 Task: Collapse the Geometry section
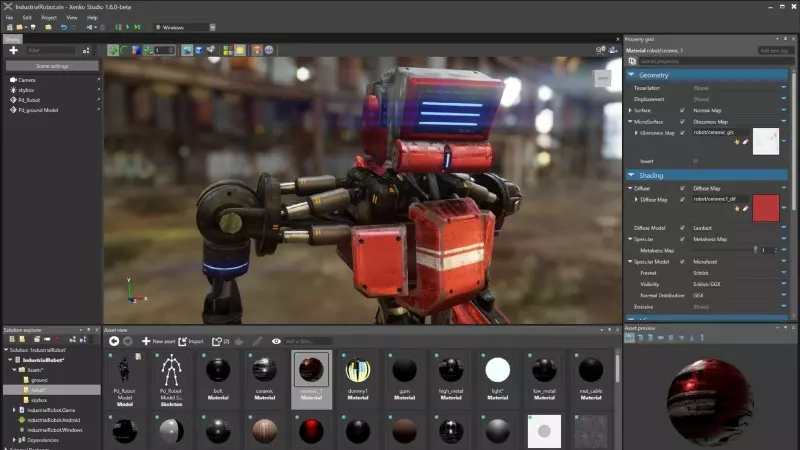[631, 74]
